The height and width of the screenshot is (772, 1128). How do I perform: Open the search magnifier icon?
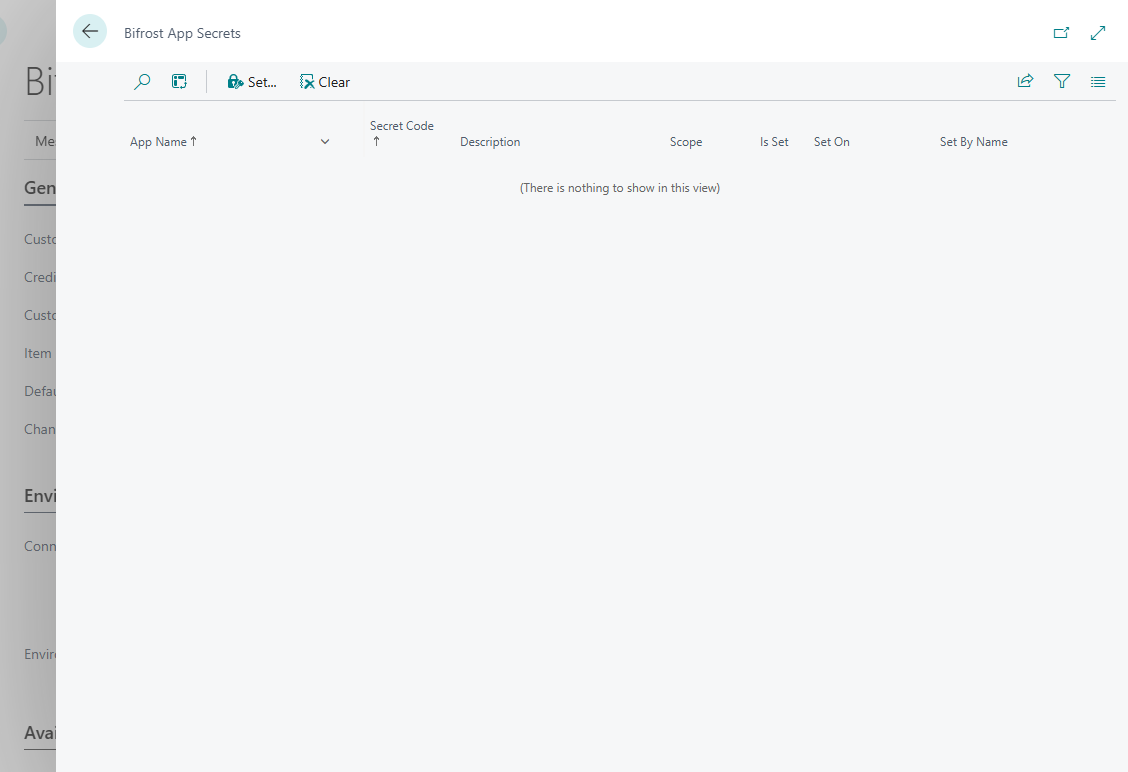(x=142, y=81)
